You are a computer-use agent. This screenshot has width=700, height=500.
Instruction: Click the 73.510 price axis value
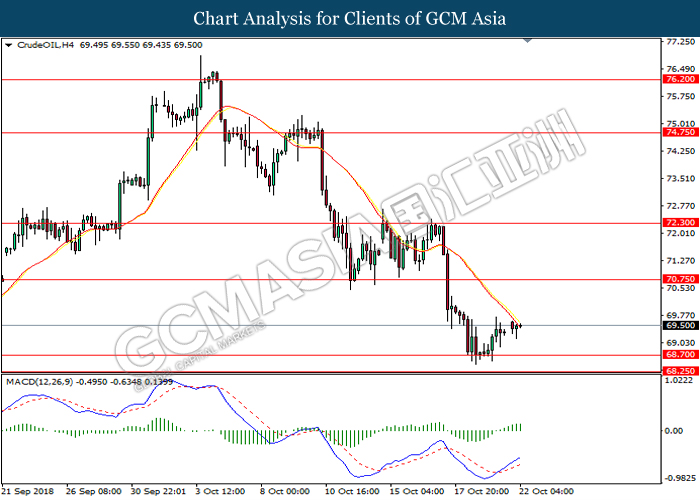tap(680, 179)
